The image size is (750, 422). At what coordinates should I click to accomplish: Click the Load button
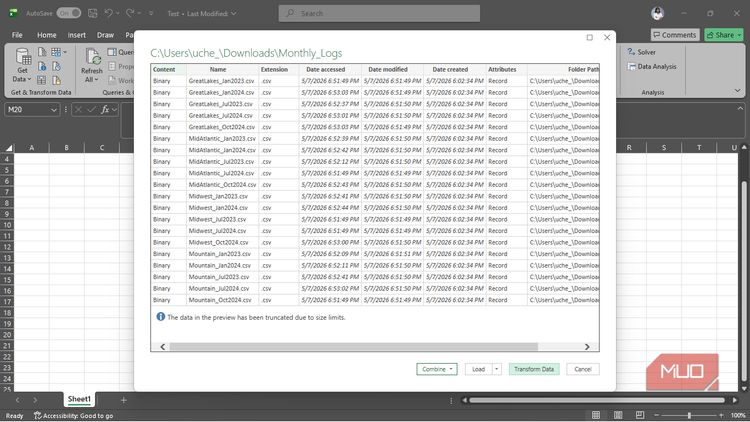(x=478, y=369)
